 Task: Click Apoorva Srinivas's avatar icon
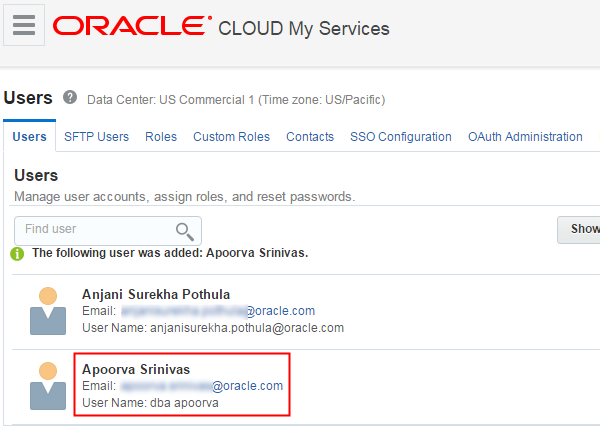48,385
